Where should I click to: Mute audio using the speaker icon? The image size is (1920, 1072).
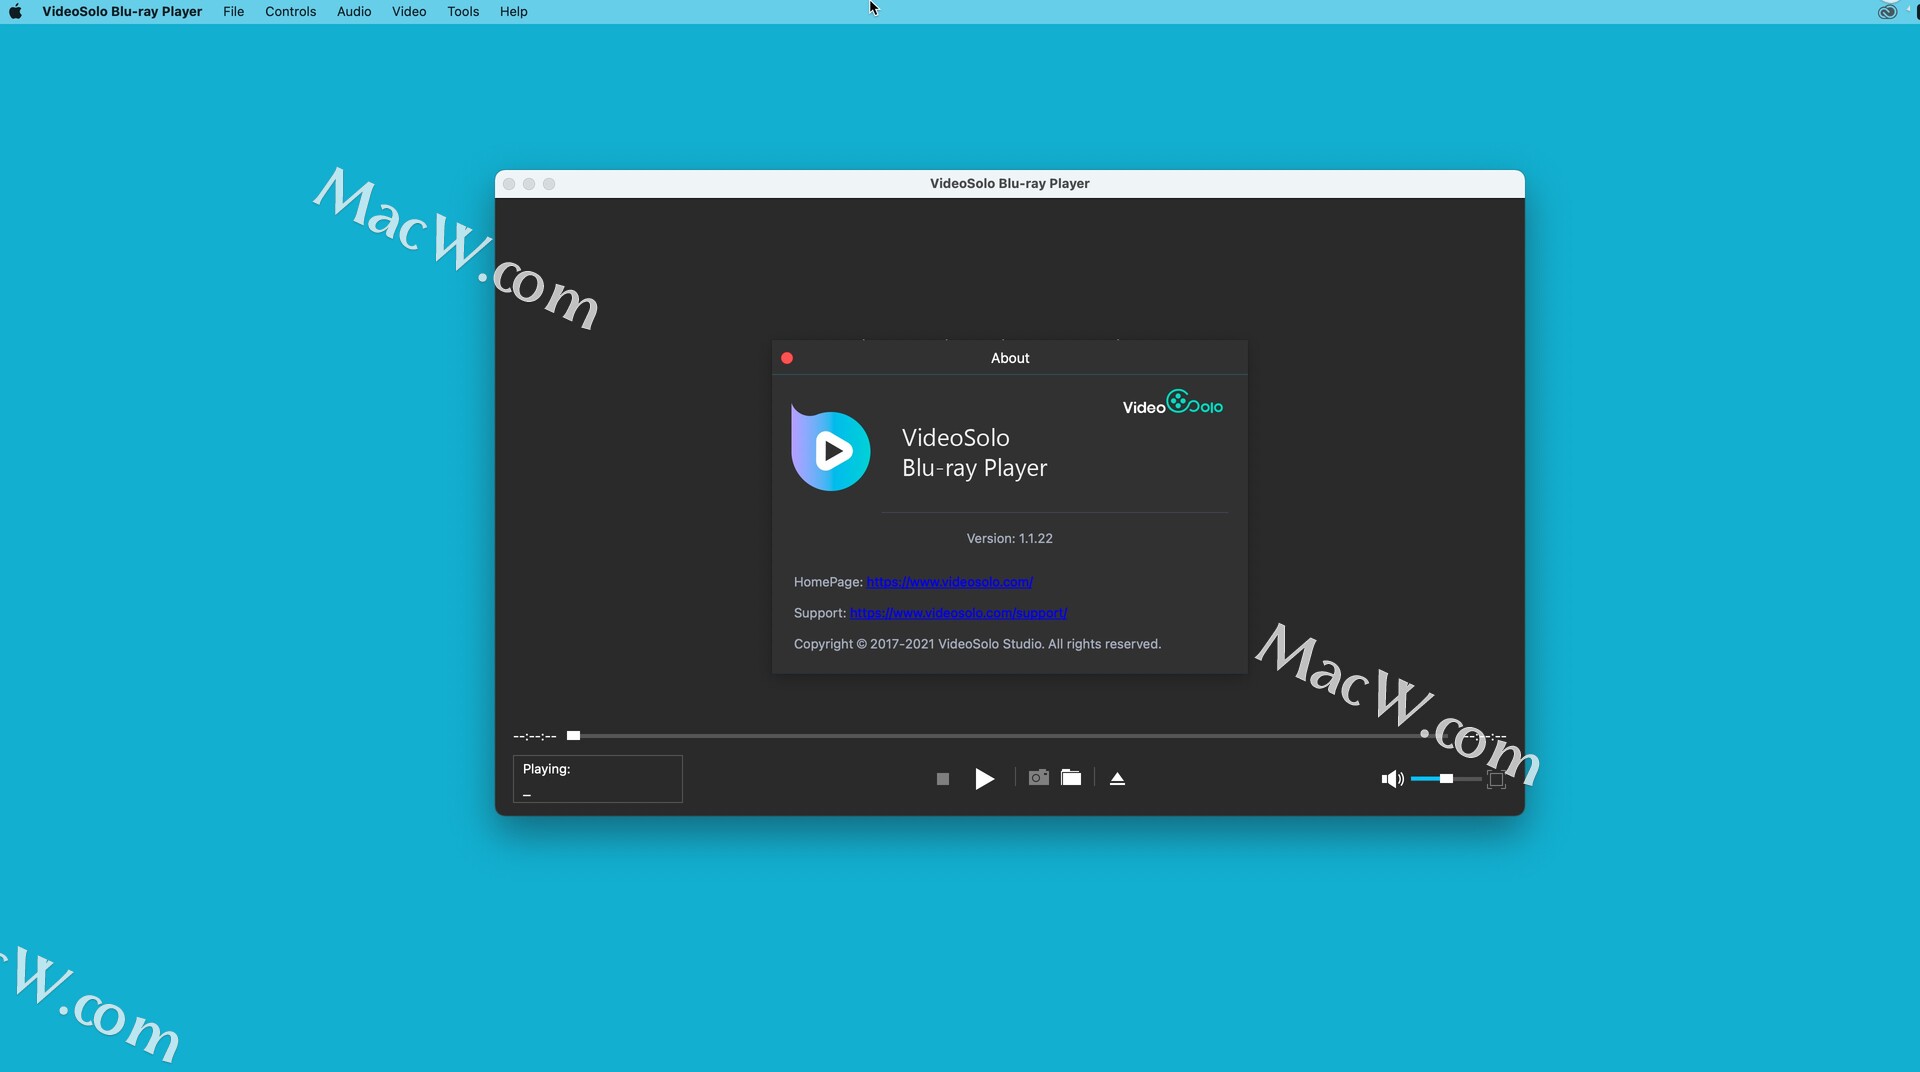pyautogui.click(x=1392, y=779)
